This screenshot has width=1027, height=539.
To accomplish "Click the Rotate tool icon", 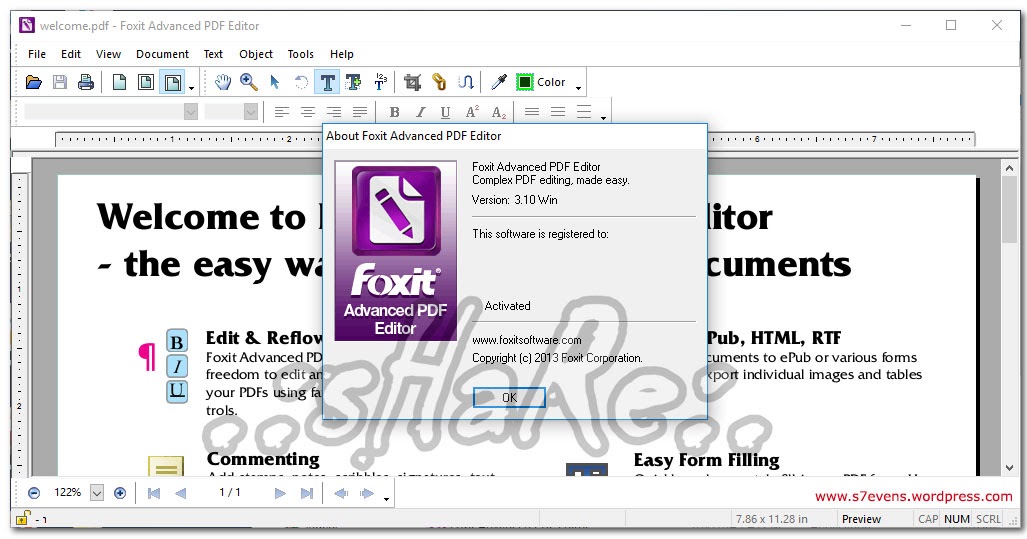I will tap(301, 83).
